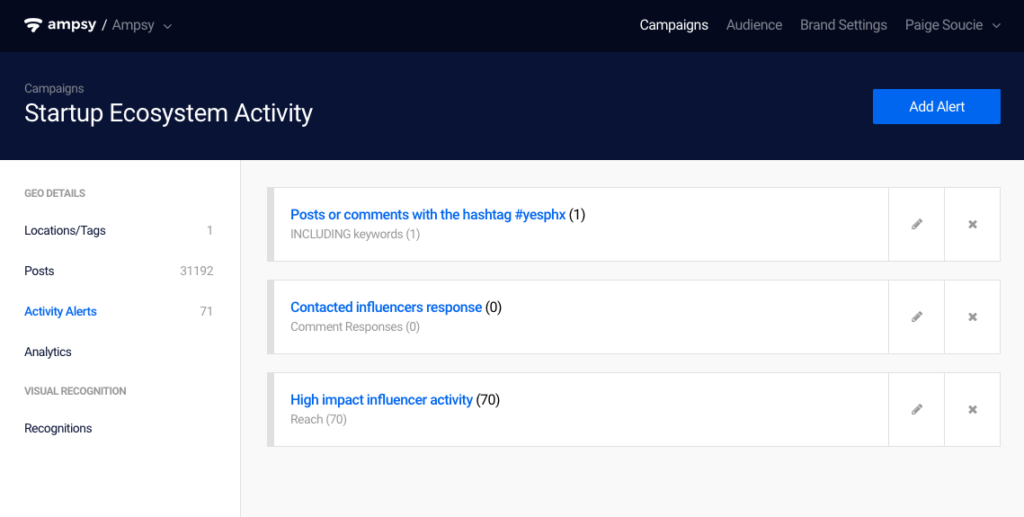
Task: Open Posts or comments with hashtag #yesphx link
Action: [x=428, y=215]
